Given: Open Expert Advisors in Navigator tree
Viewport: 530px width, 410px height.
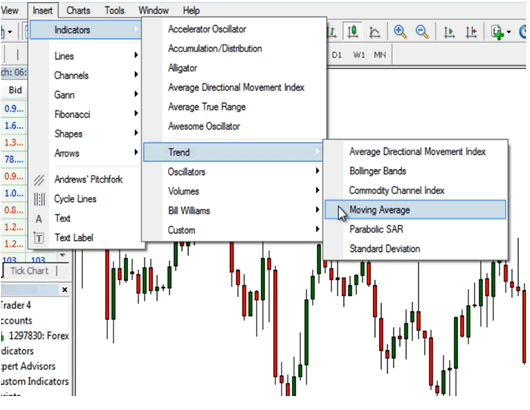Looking at the screenshot, I should 28,366.
